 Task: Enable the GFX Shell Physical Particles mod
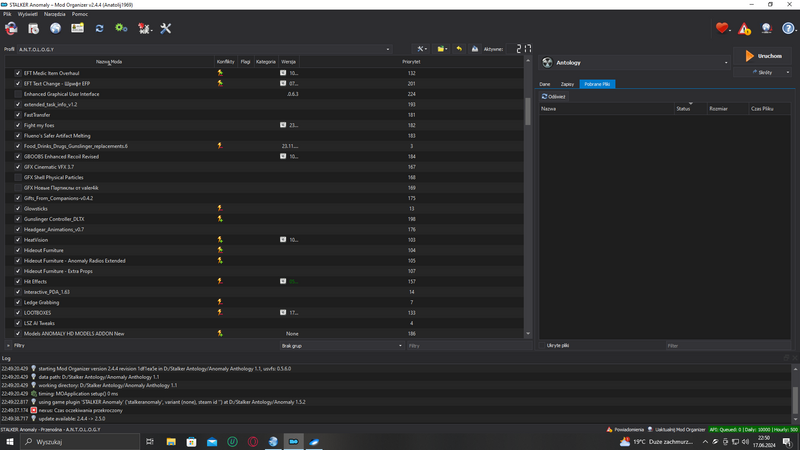tap(18, 178)
